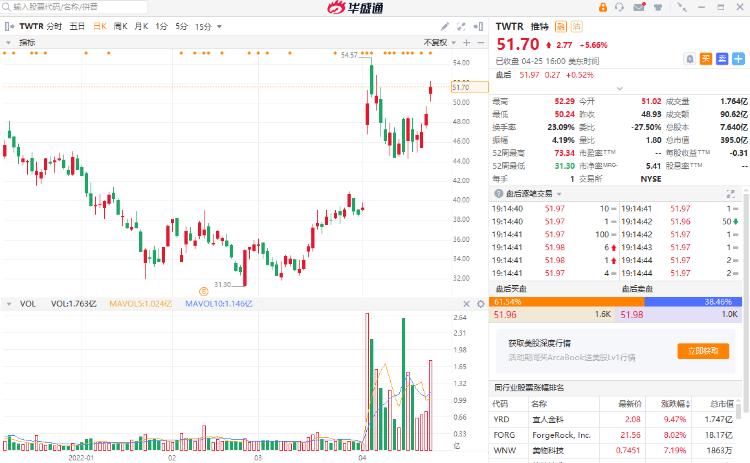
Task: Open customer service headset icon
Action: pyautogui.click(x=619, y=7)
